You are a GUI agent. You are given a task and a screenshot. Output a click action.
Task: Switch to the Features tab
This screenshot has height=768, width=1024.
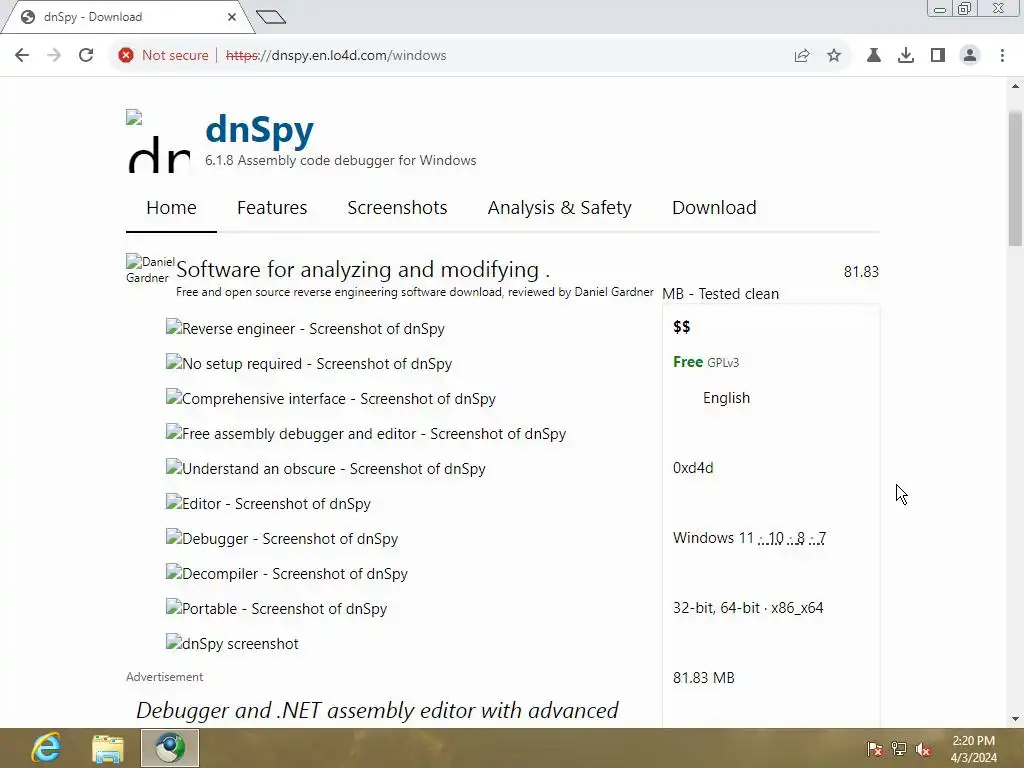pyautogui.click(x=272, y=208)
